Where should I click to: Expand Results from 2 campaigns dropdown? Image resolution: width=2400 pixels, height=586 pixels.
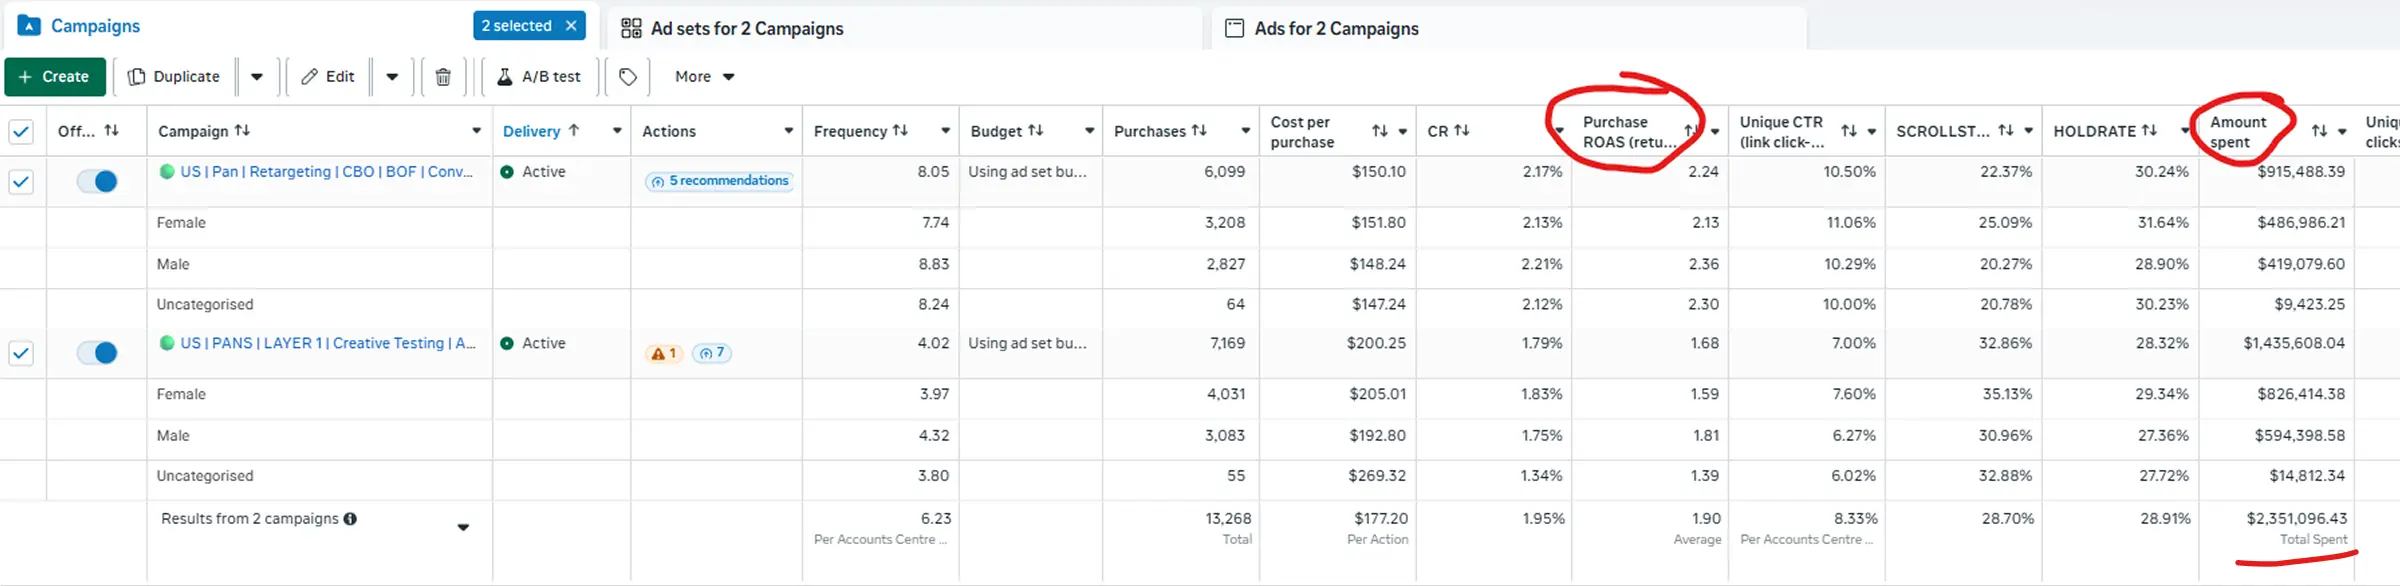click(463, 527)
